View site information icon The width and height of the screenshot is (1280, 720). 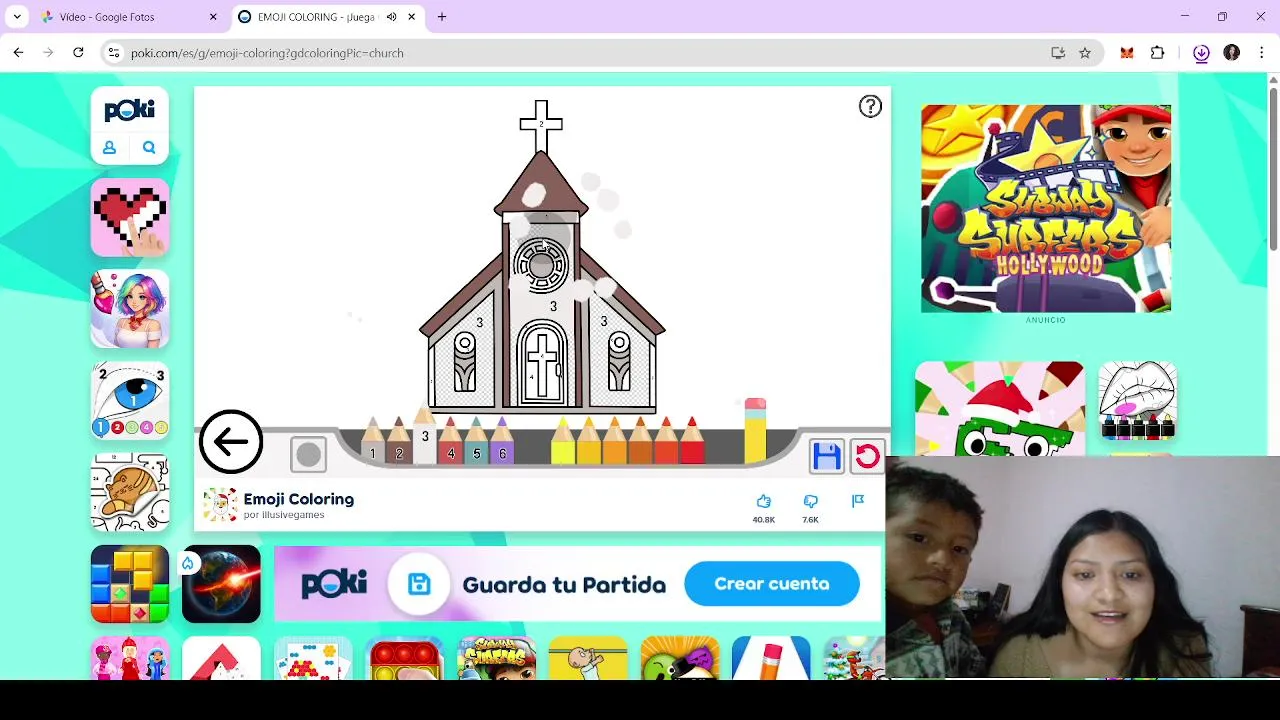pyautogui.click(x=113, y=53)
